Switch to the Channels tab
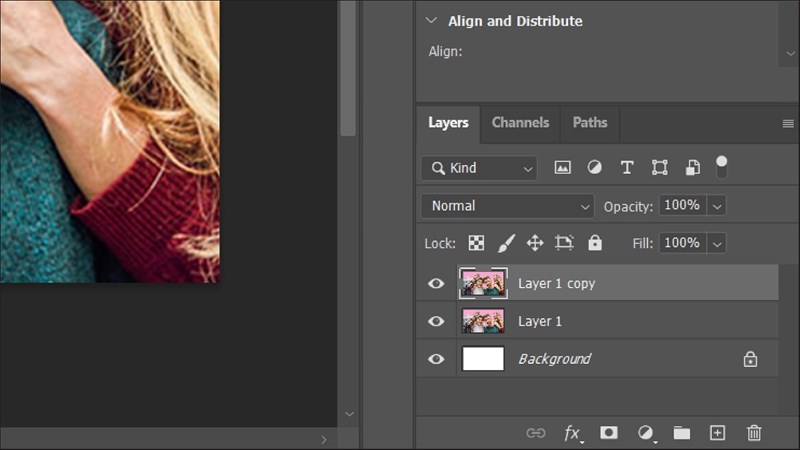This screenshot has width=800, height=450. click(x=520, y=122)
